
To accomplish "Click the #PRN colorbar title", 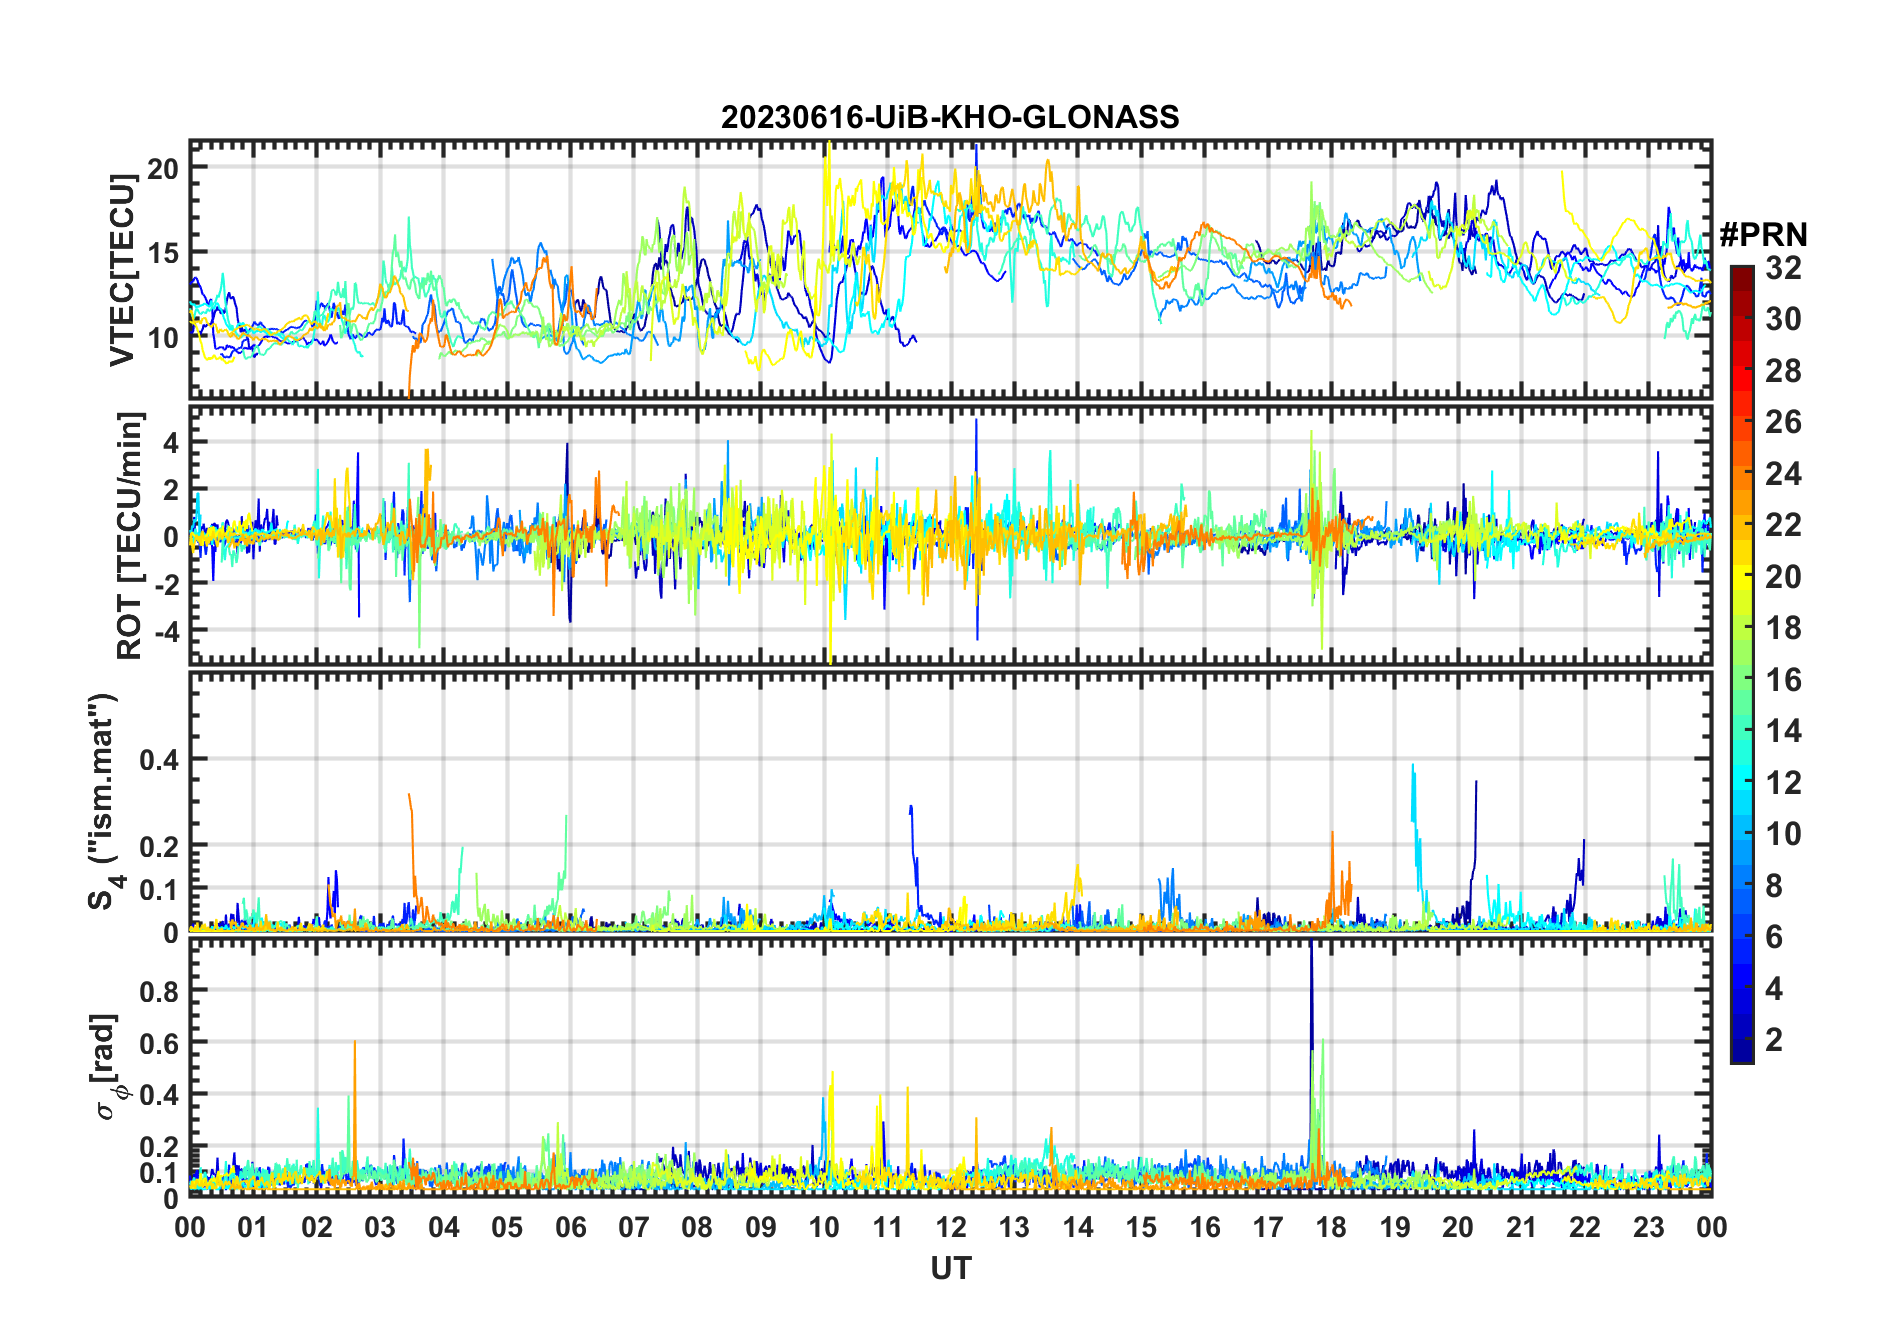I will click(1763, 235).
